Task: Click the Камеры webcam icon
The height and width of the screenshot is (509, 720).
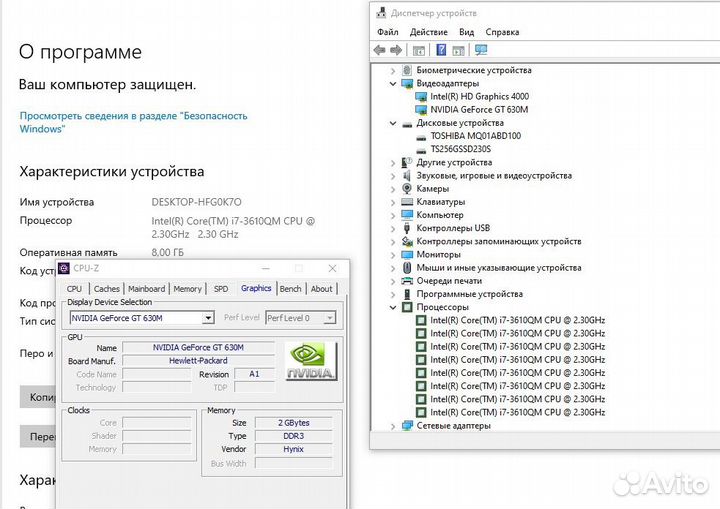Action: coord(407,189)
